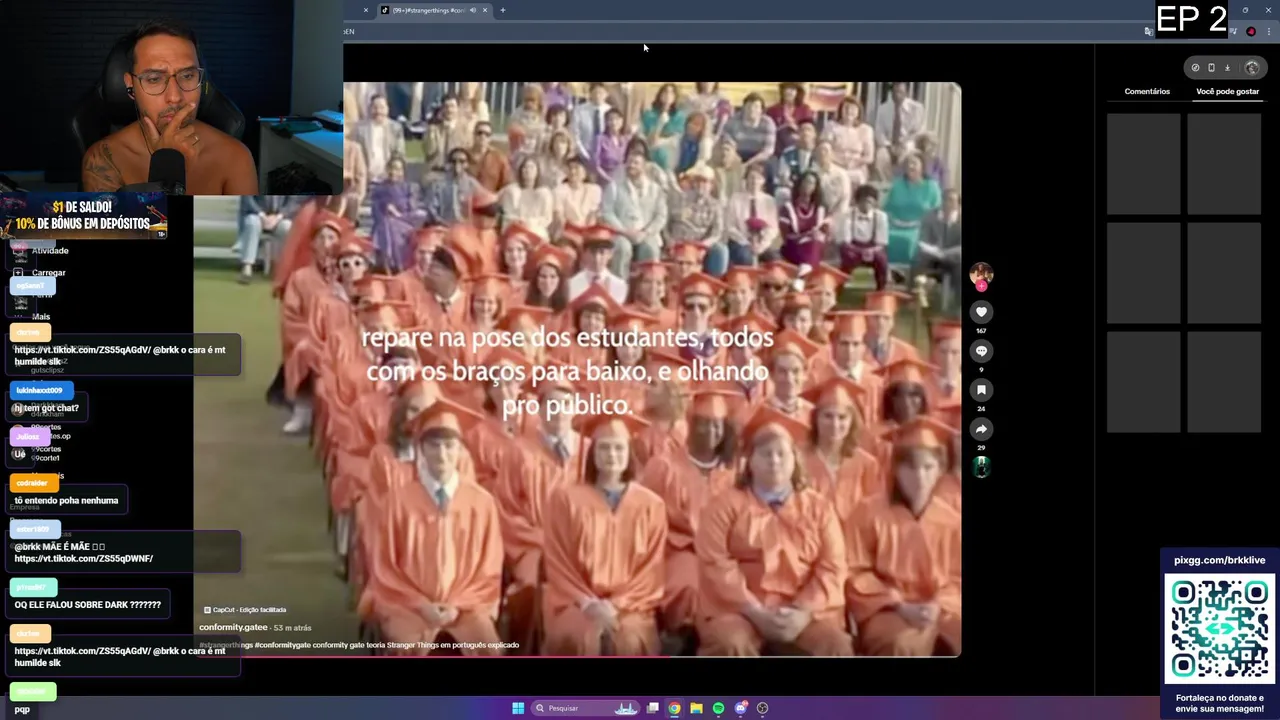Click the translate page icon in address bar

coord(1148,31)
